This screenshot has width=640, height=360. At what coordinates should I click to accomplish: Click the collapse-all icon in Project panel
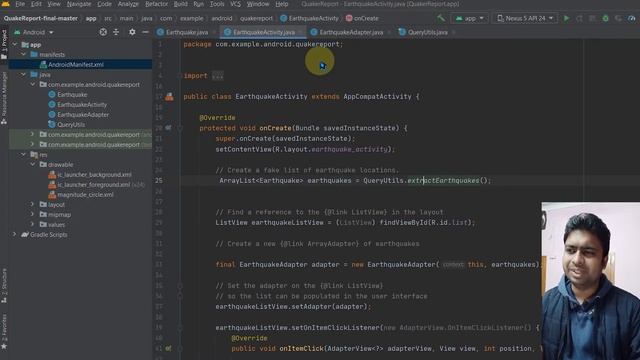[116, 32]
